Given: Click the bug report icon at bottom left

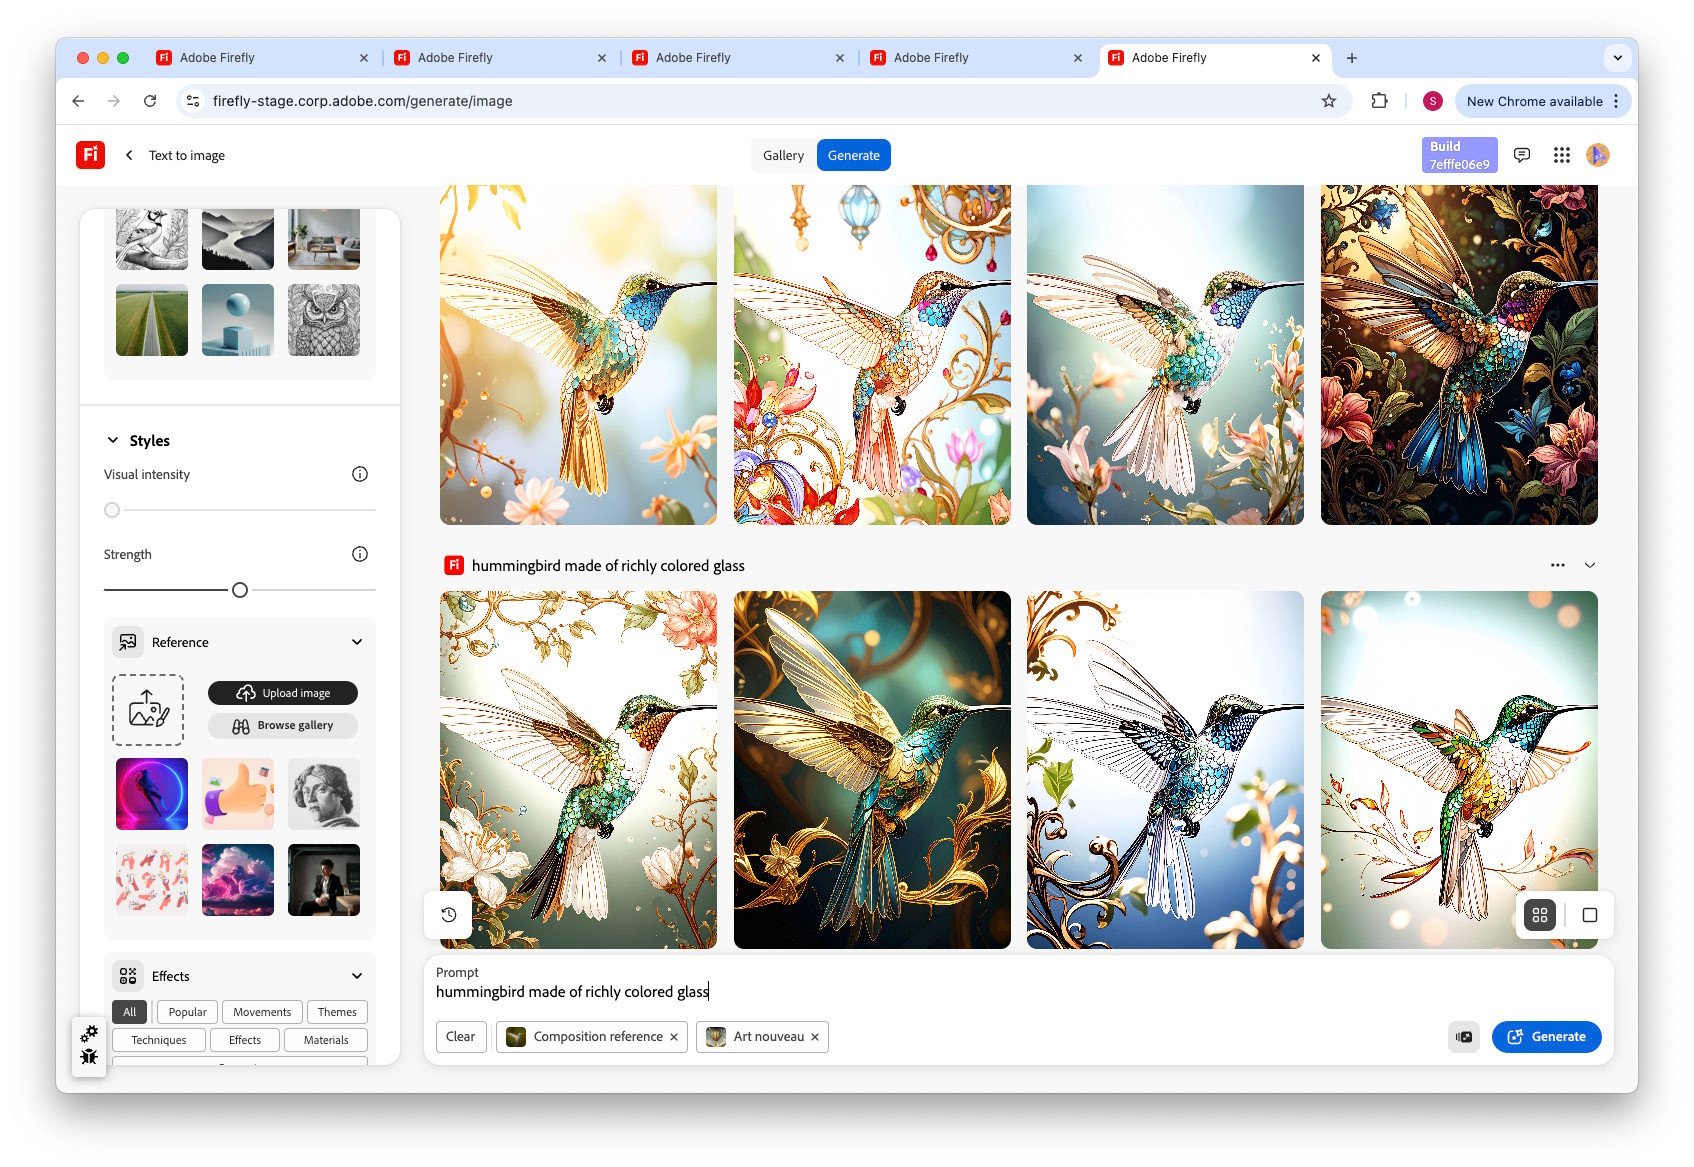Looking at the screenshot, I should tap(89, 1057).
